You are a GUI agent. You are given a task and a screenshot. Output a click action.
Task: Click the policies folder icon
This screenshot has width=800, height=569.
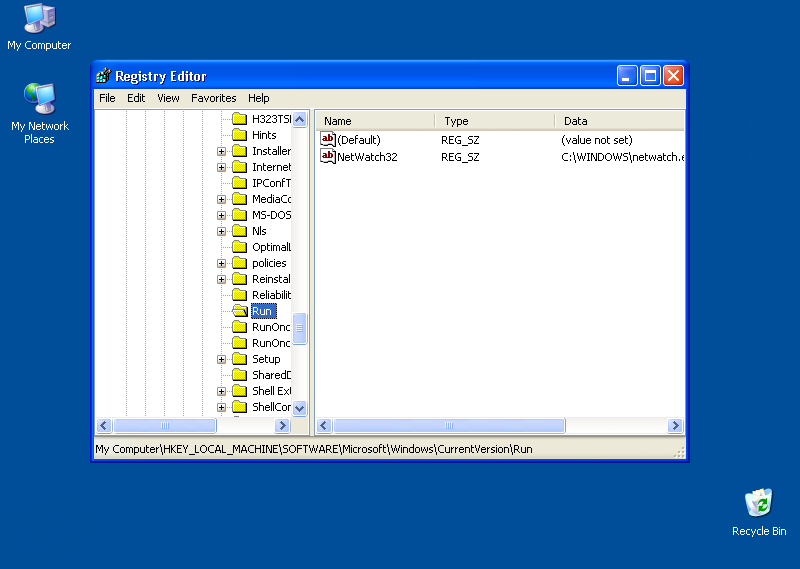tap(239, 263)
